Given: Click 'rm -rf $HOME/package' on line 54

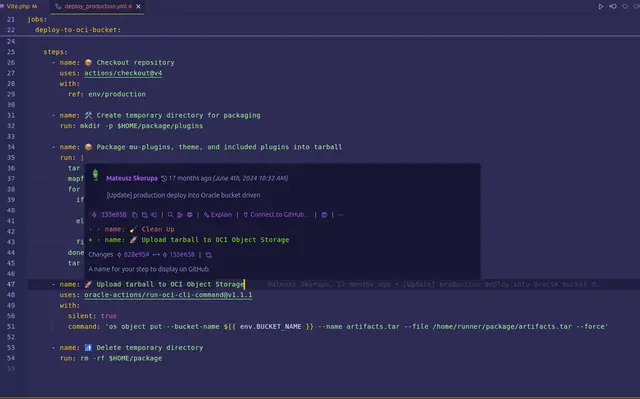Looking at the screenshot, I should click(x=121, y=359).
